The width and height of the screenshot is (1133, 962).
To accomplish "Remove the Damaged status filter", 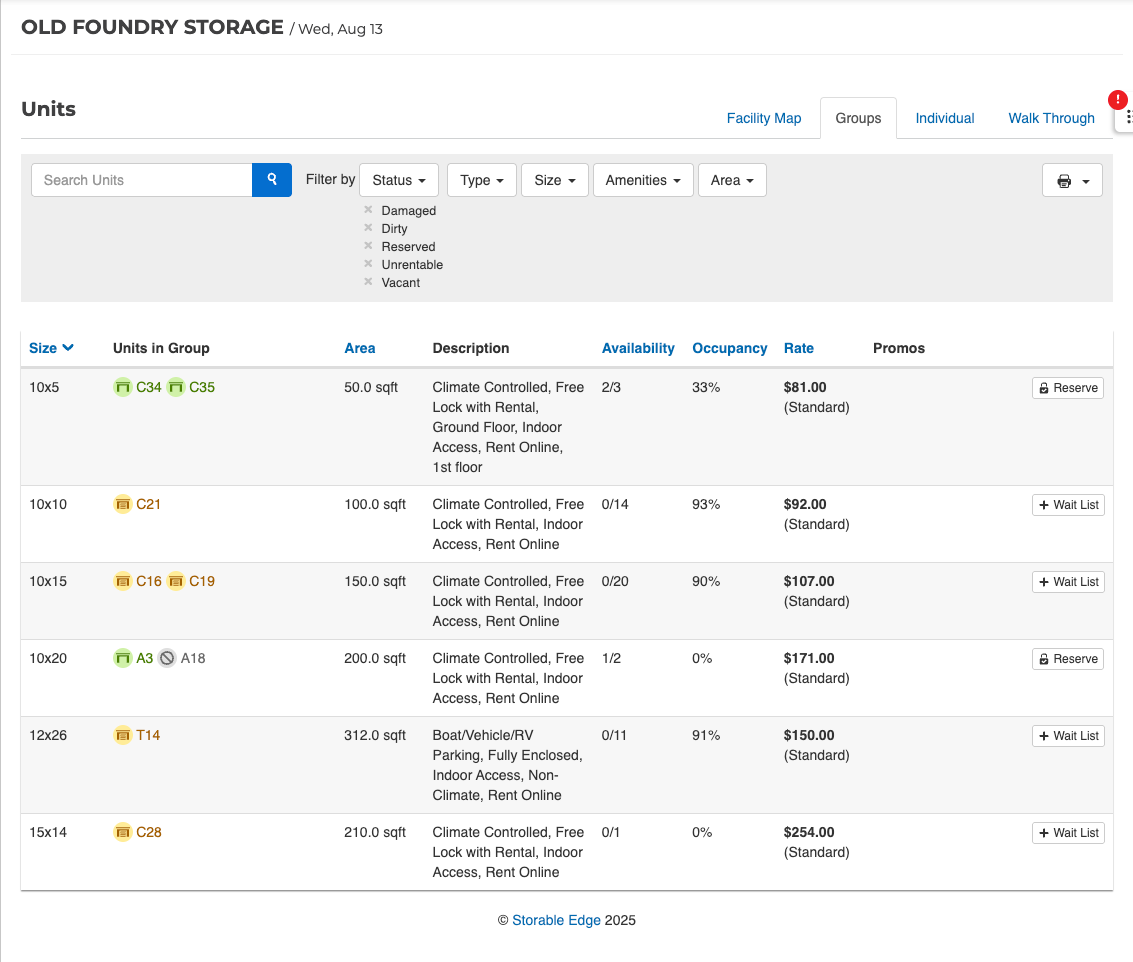I will point(368,210).
